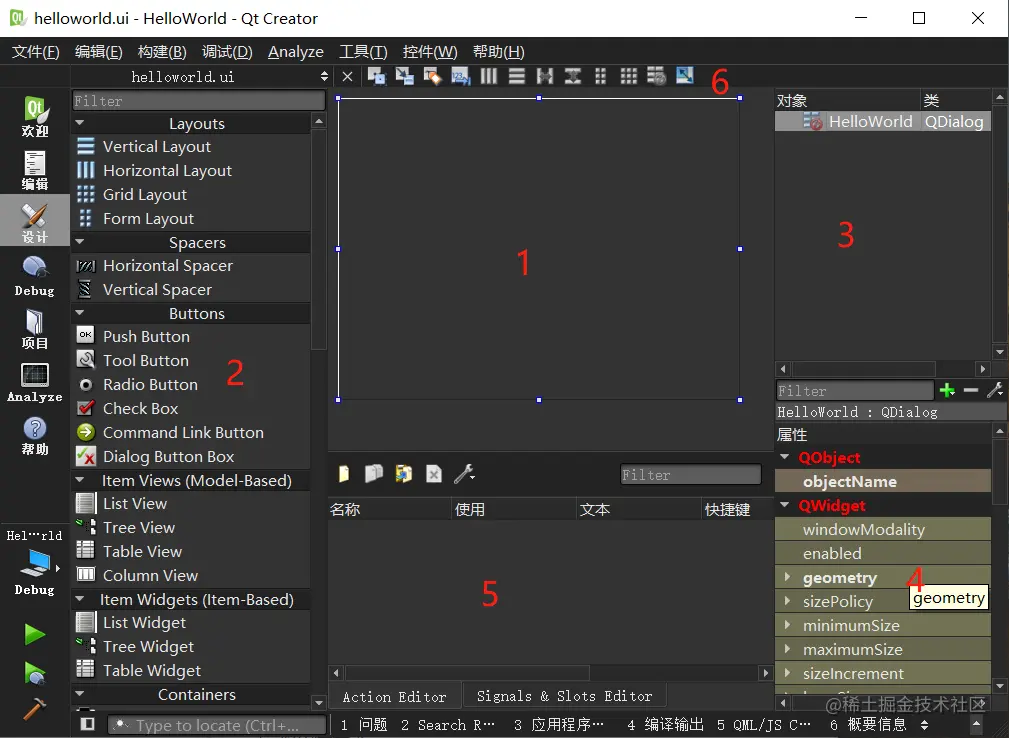Click Paste action icon in Action Editor

click(403, 474)
